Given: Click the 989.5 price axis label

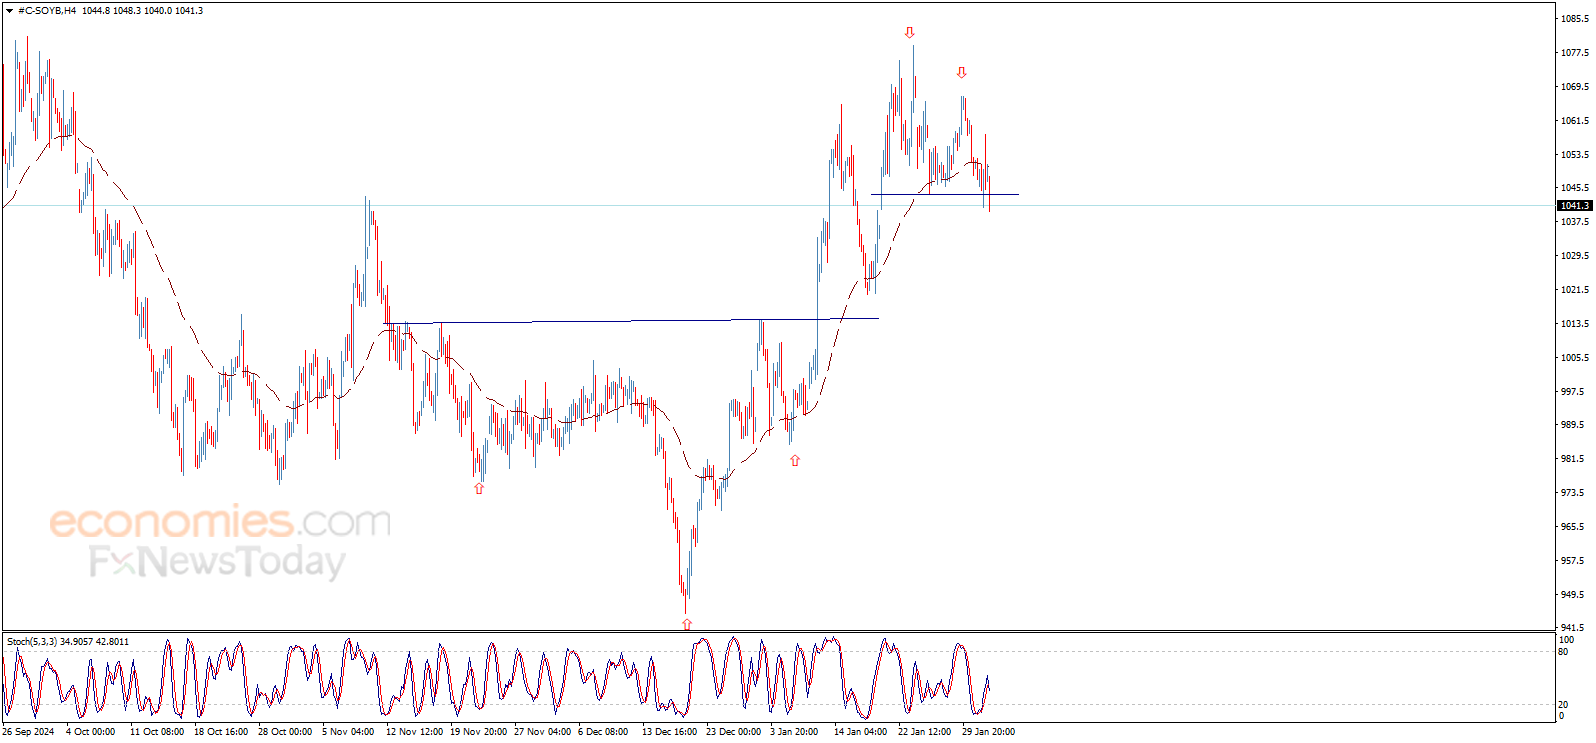Looking at the screenshot, I should point(1573,425).
